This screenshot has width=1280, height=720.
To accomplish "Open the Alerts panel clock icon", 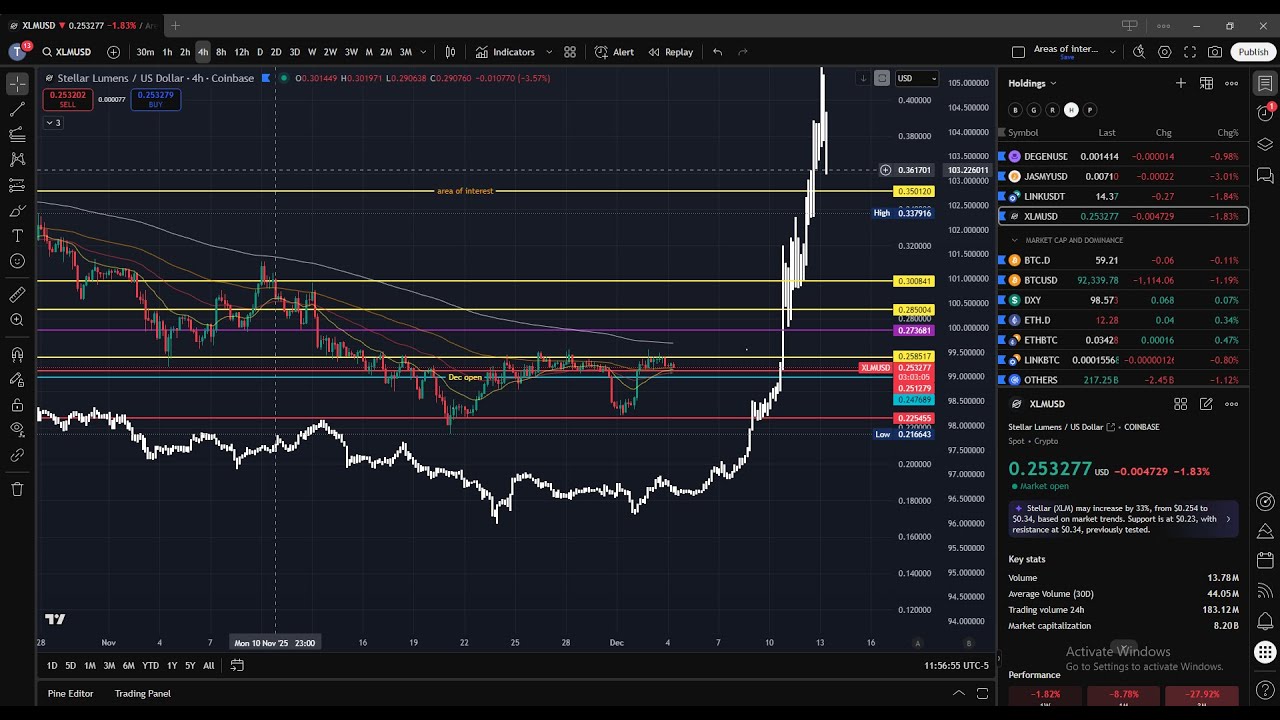I will tap(1265, 114).
